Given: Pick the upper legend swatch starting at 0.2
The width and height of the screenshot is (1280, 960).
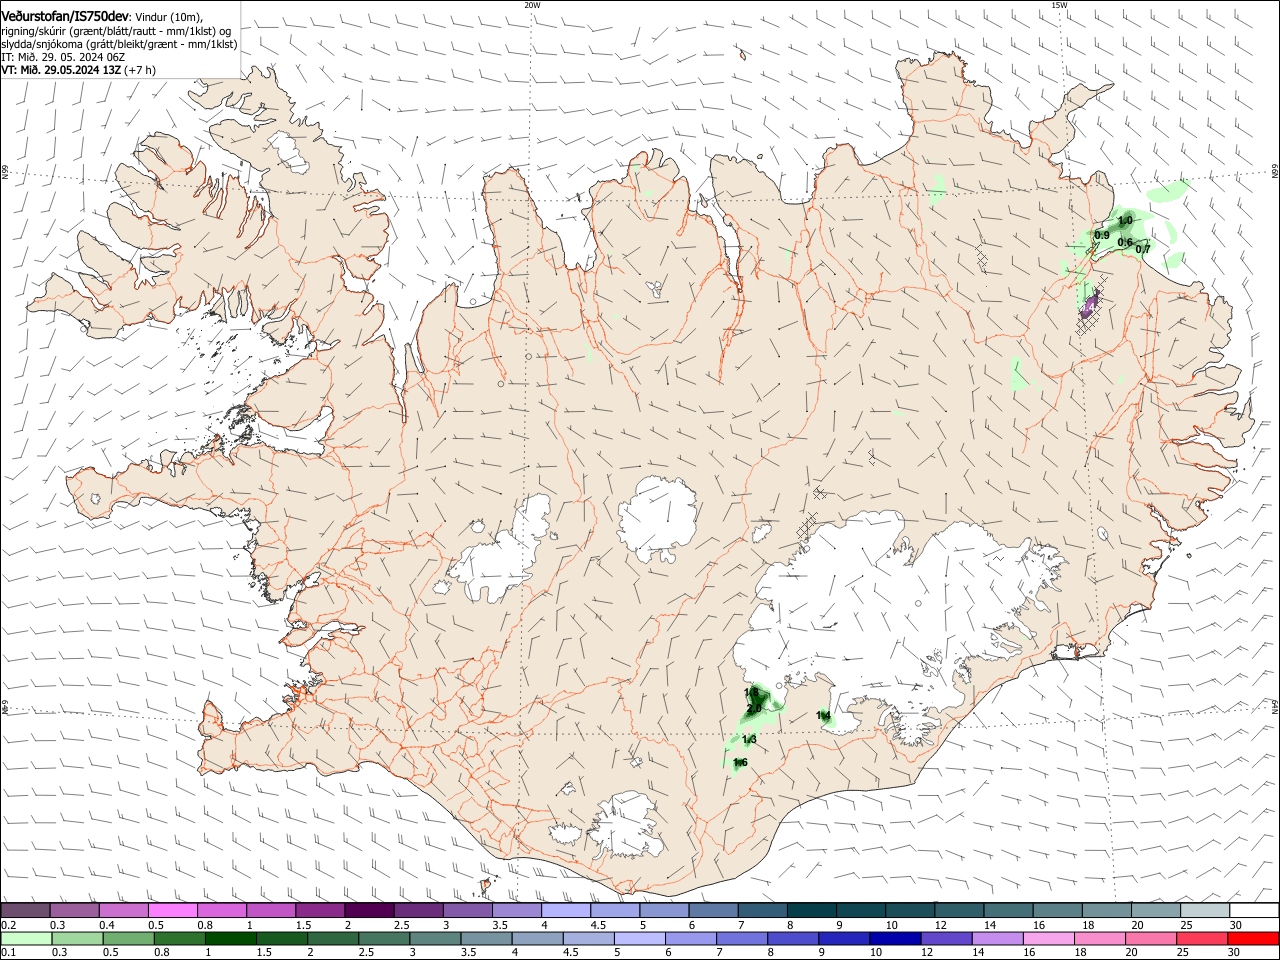Looking at the screenshot, I should point(25,910).
